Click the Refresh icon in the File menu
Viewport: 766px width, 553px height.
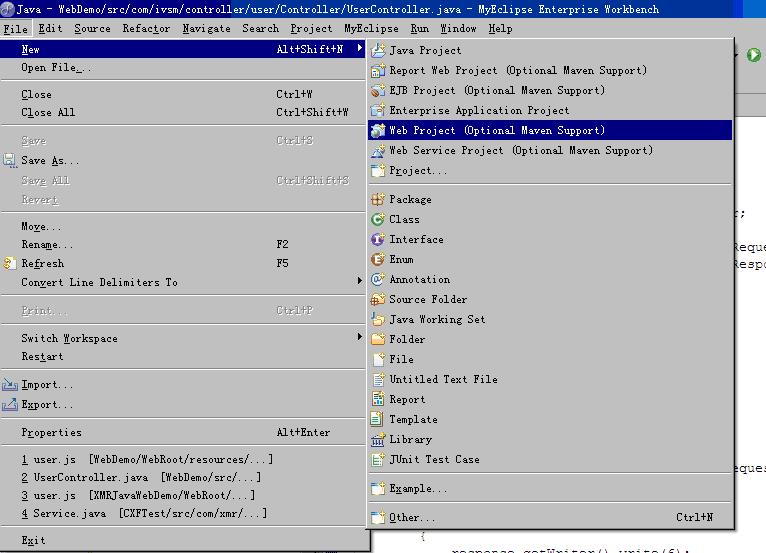(10, 263)
